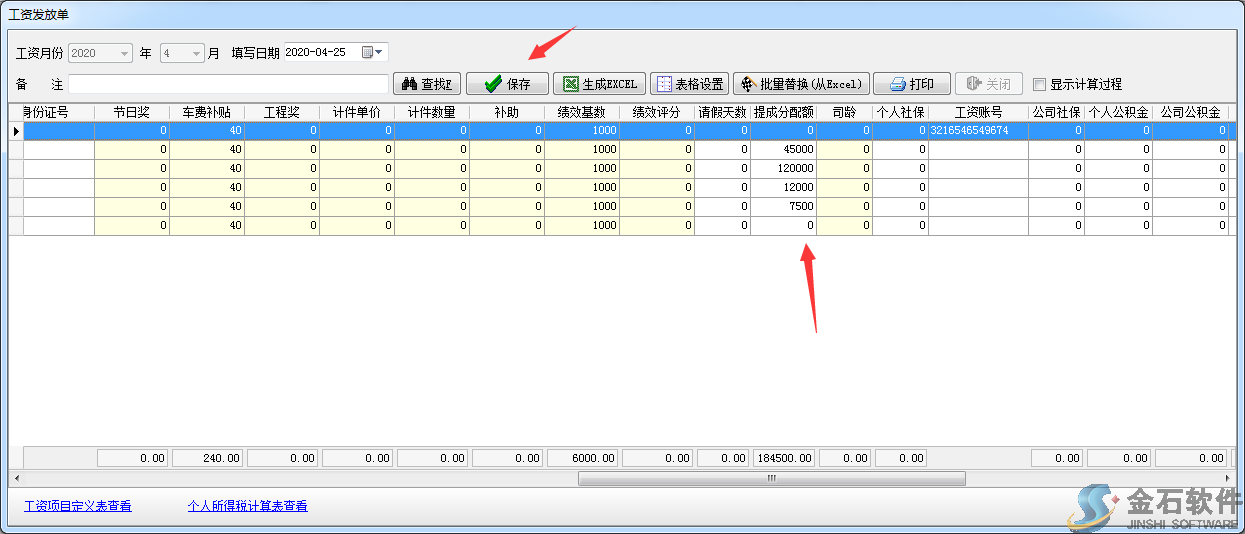Open the 工资项目定义表查看 link
The image size is (1245, 534).
tap(77, 506)
